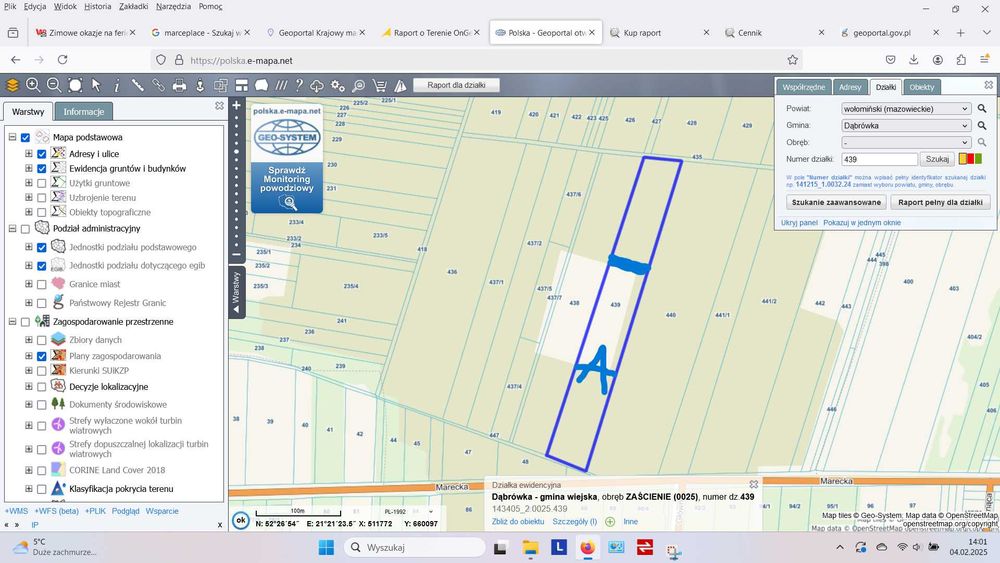The height and width of the screenshot is (563, 1000).
Task: Open help question mark icon
Action: (x=299, y=85)
